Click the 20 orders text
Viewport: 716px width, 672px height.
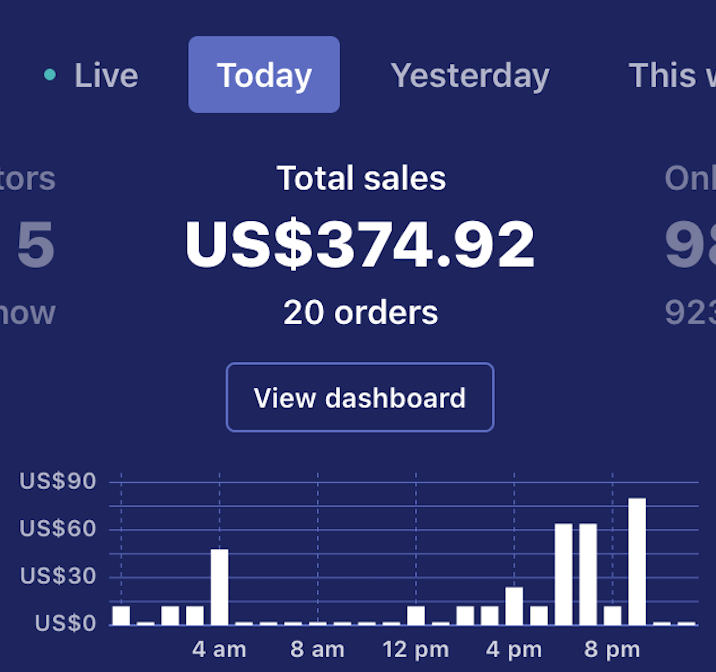click(x=360, y=312)
